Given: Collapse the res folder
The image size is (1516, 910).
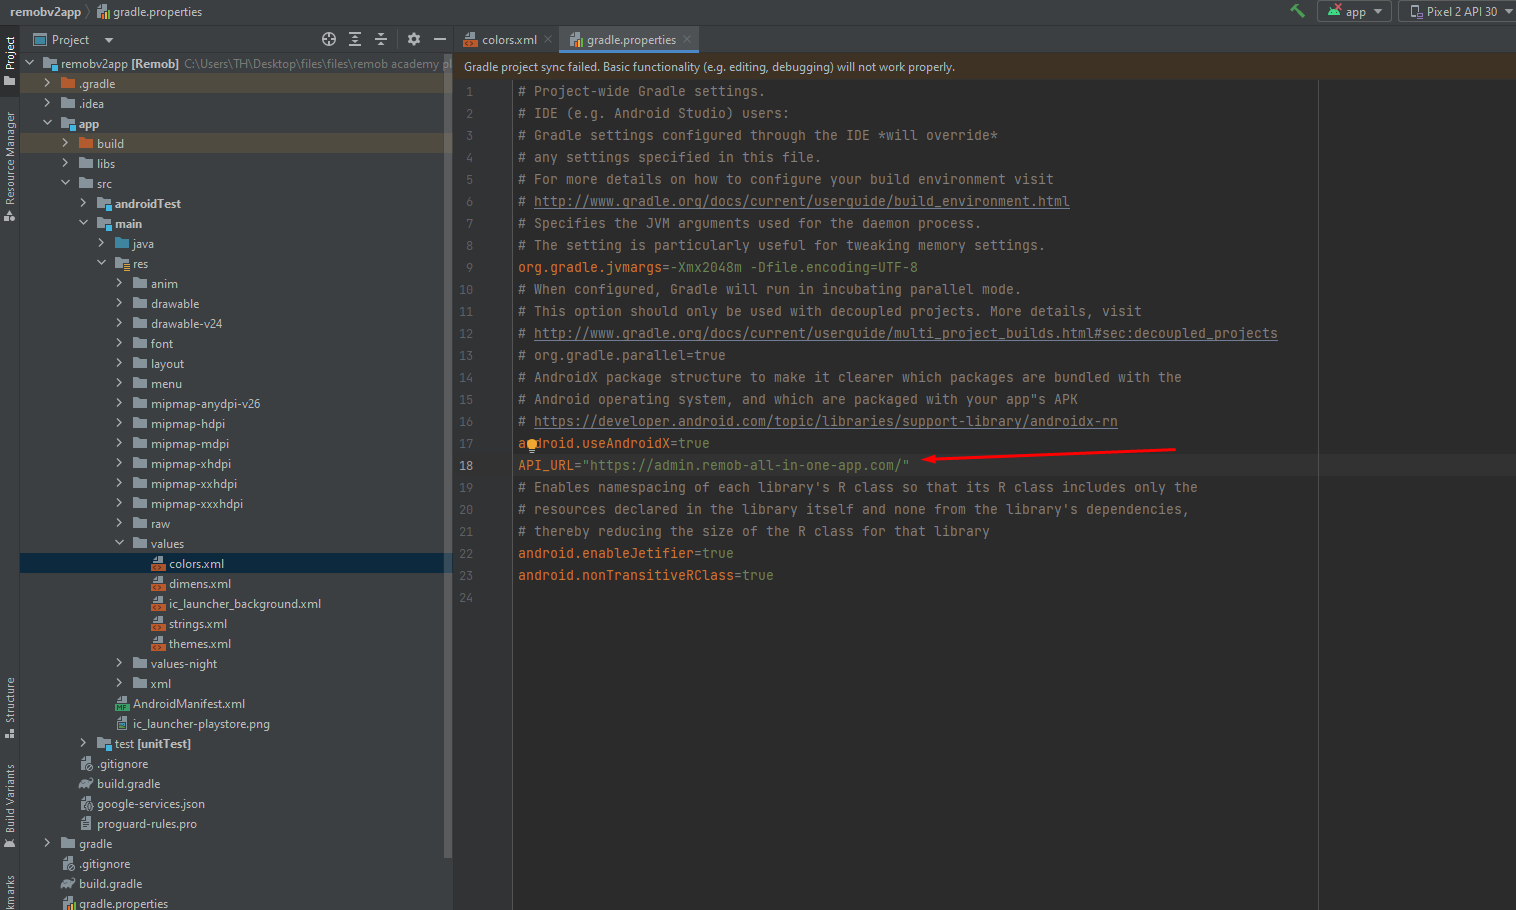Looking at the screenshot, I should point(101,263).
